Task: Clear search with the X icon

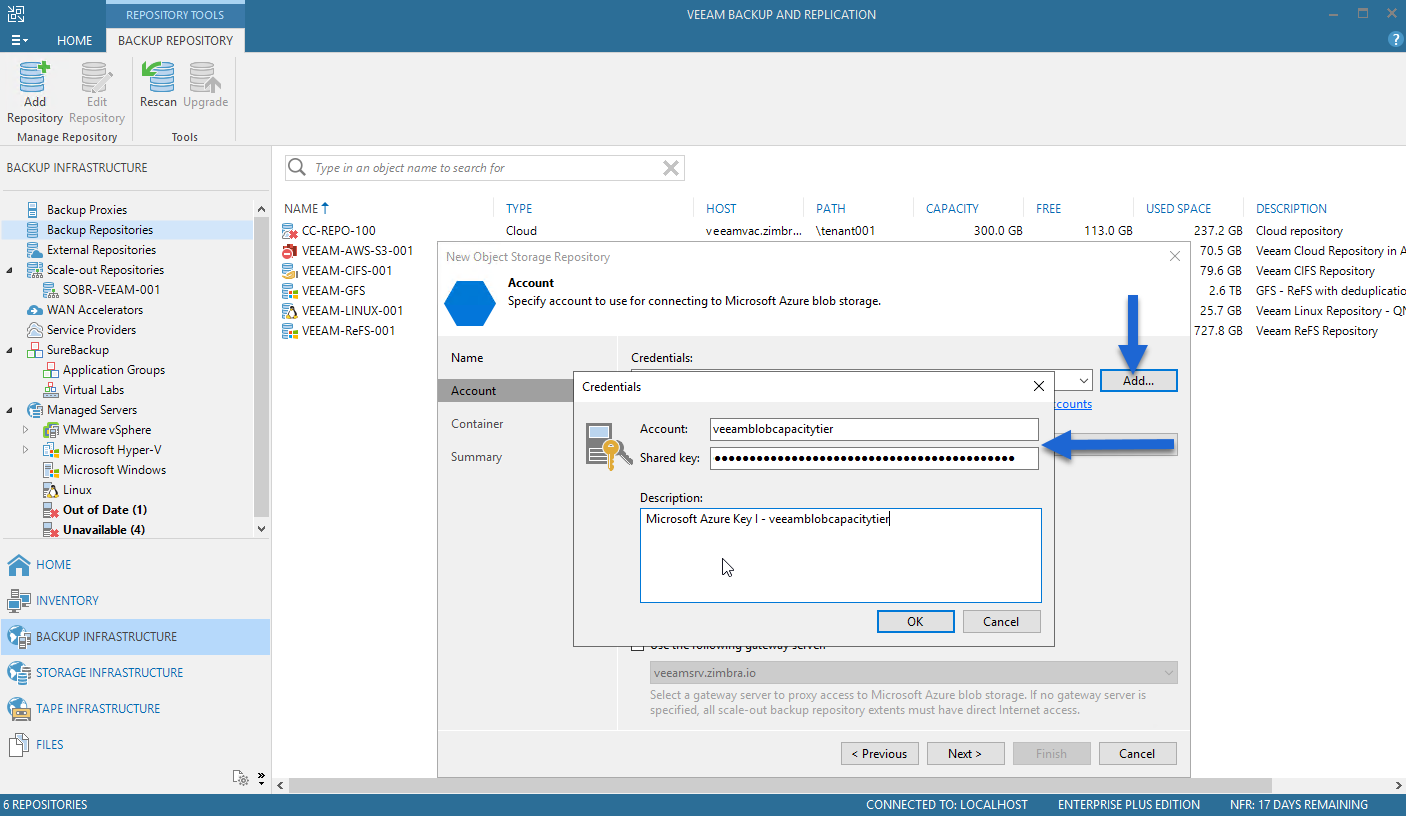Action: click(672, 168)
